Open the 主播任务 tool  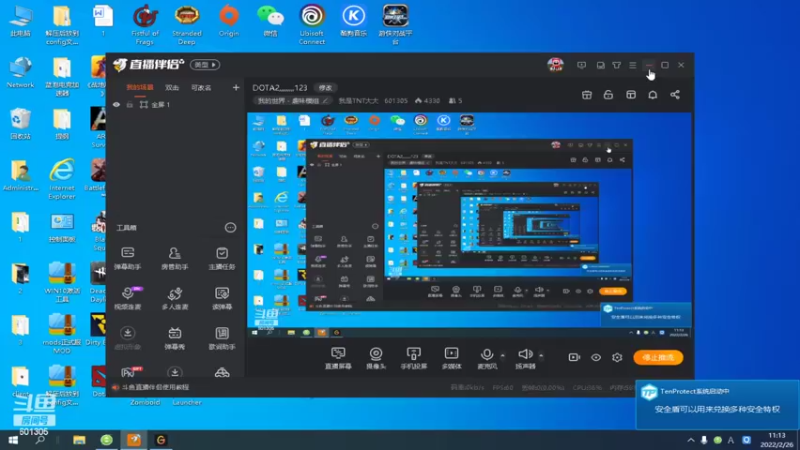pyautogui.click(x=222, y=258)
